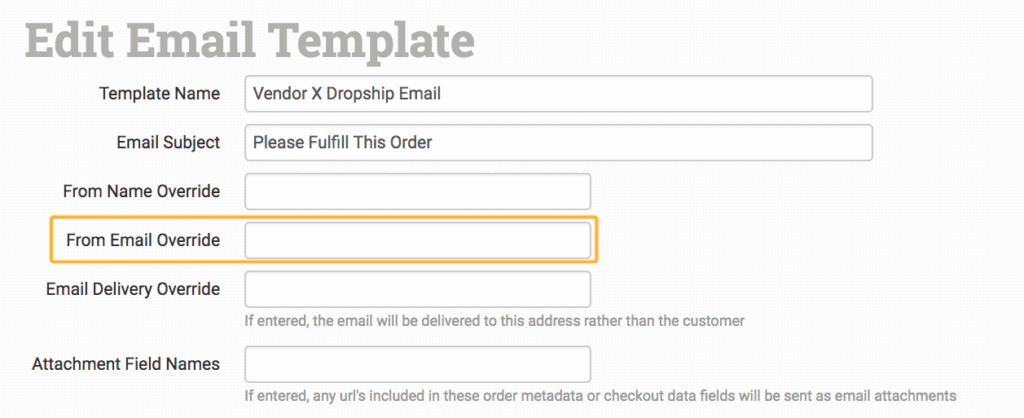
Task: Select the highlighted From Email Override input
Action: pyautogui.click(x=417, y=240)
